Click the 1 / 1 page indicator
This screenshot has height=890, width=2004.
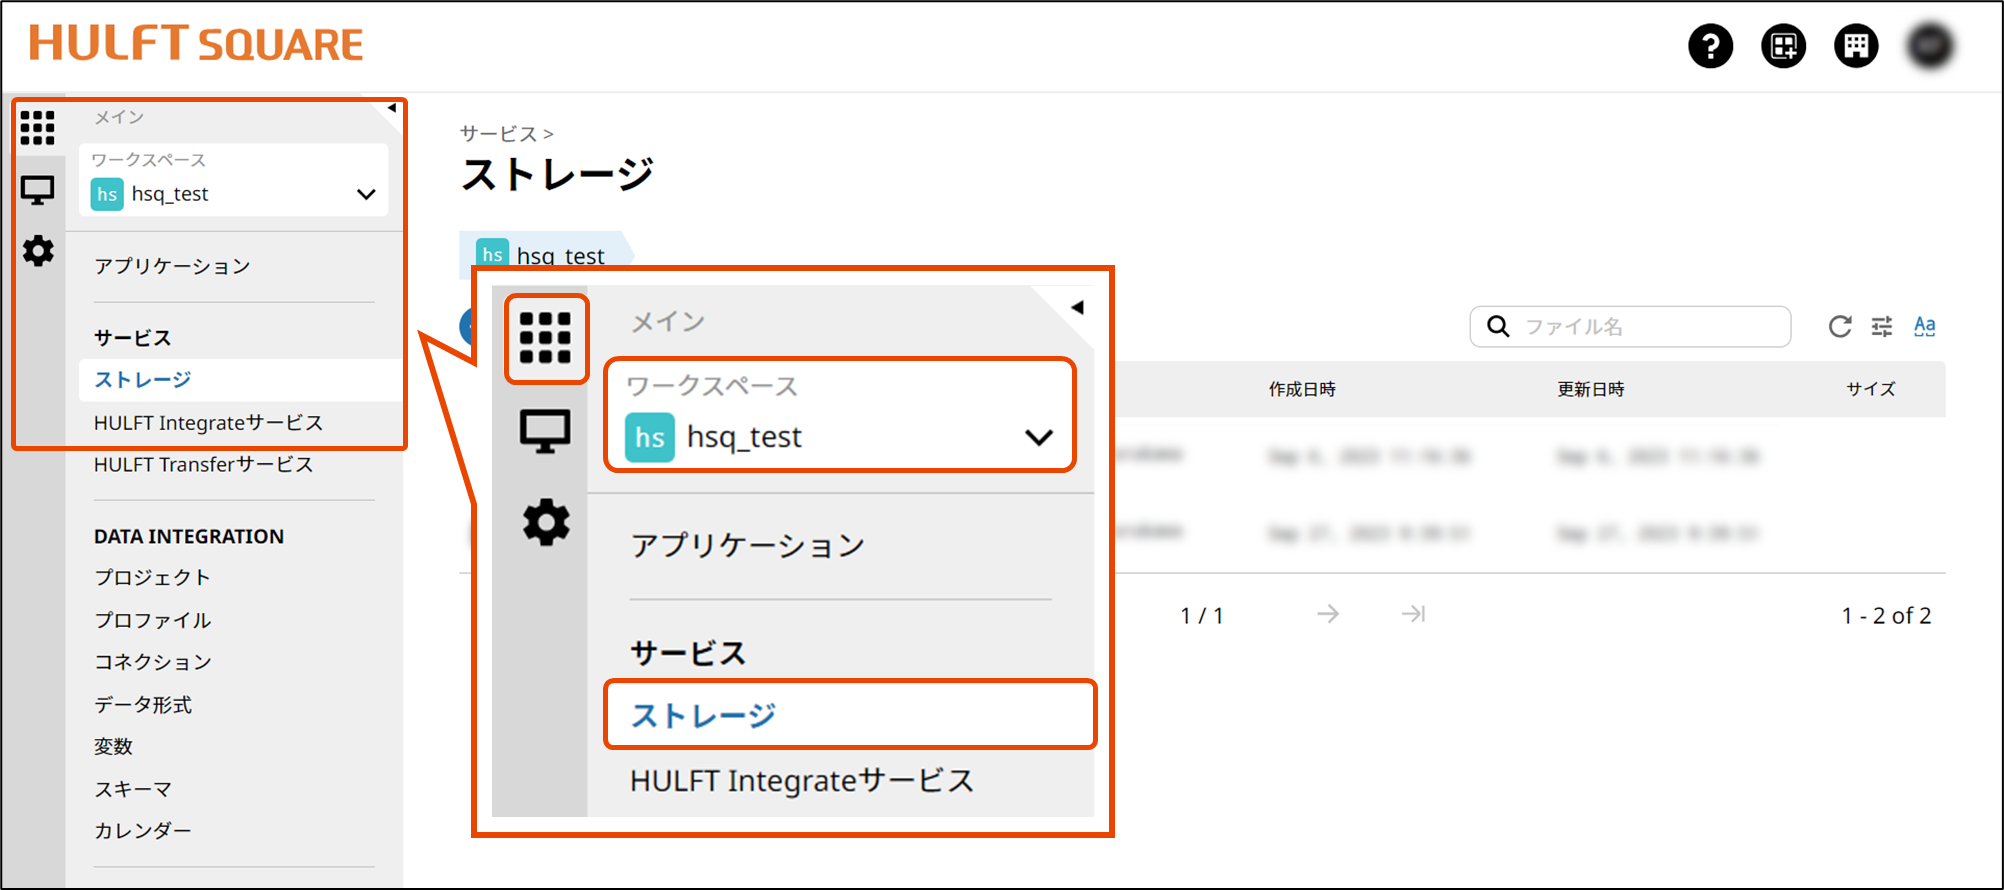coord(1202,616)
